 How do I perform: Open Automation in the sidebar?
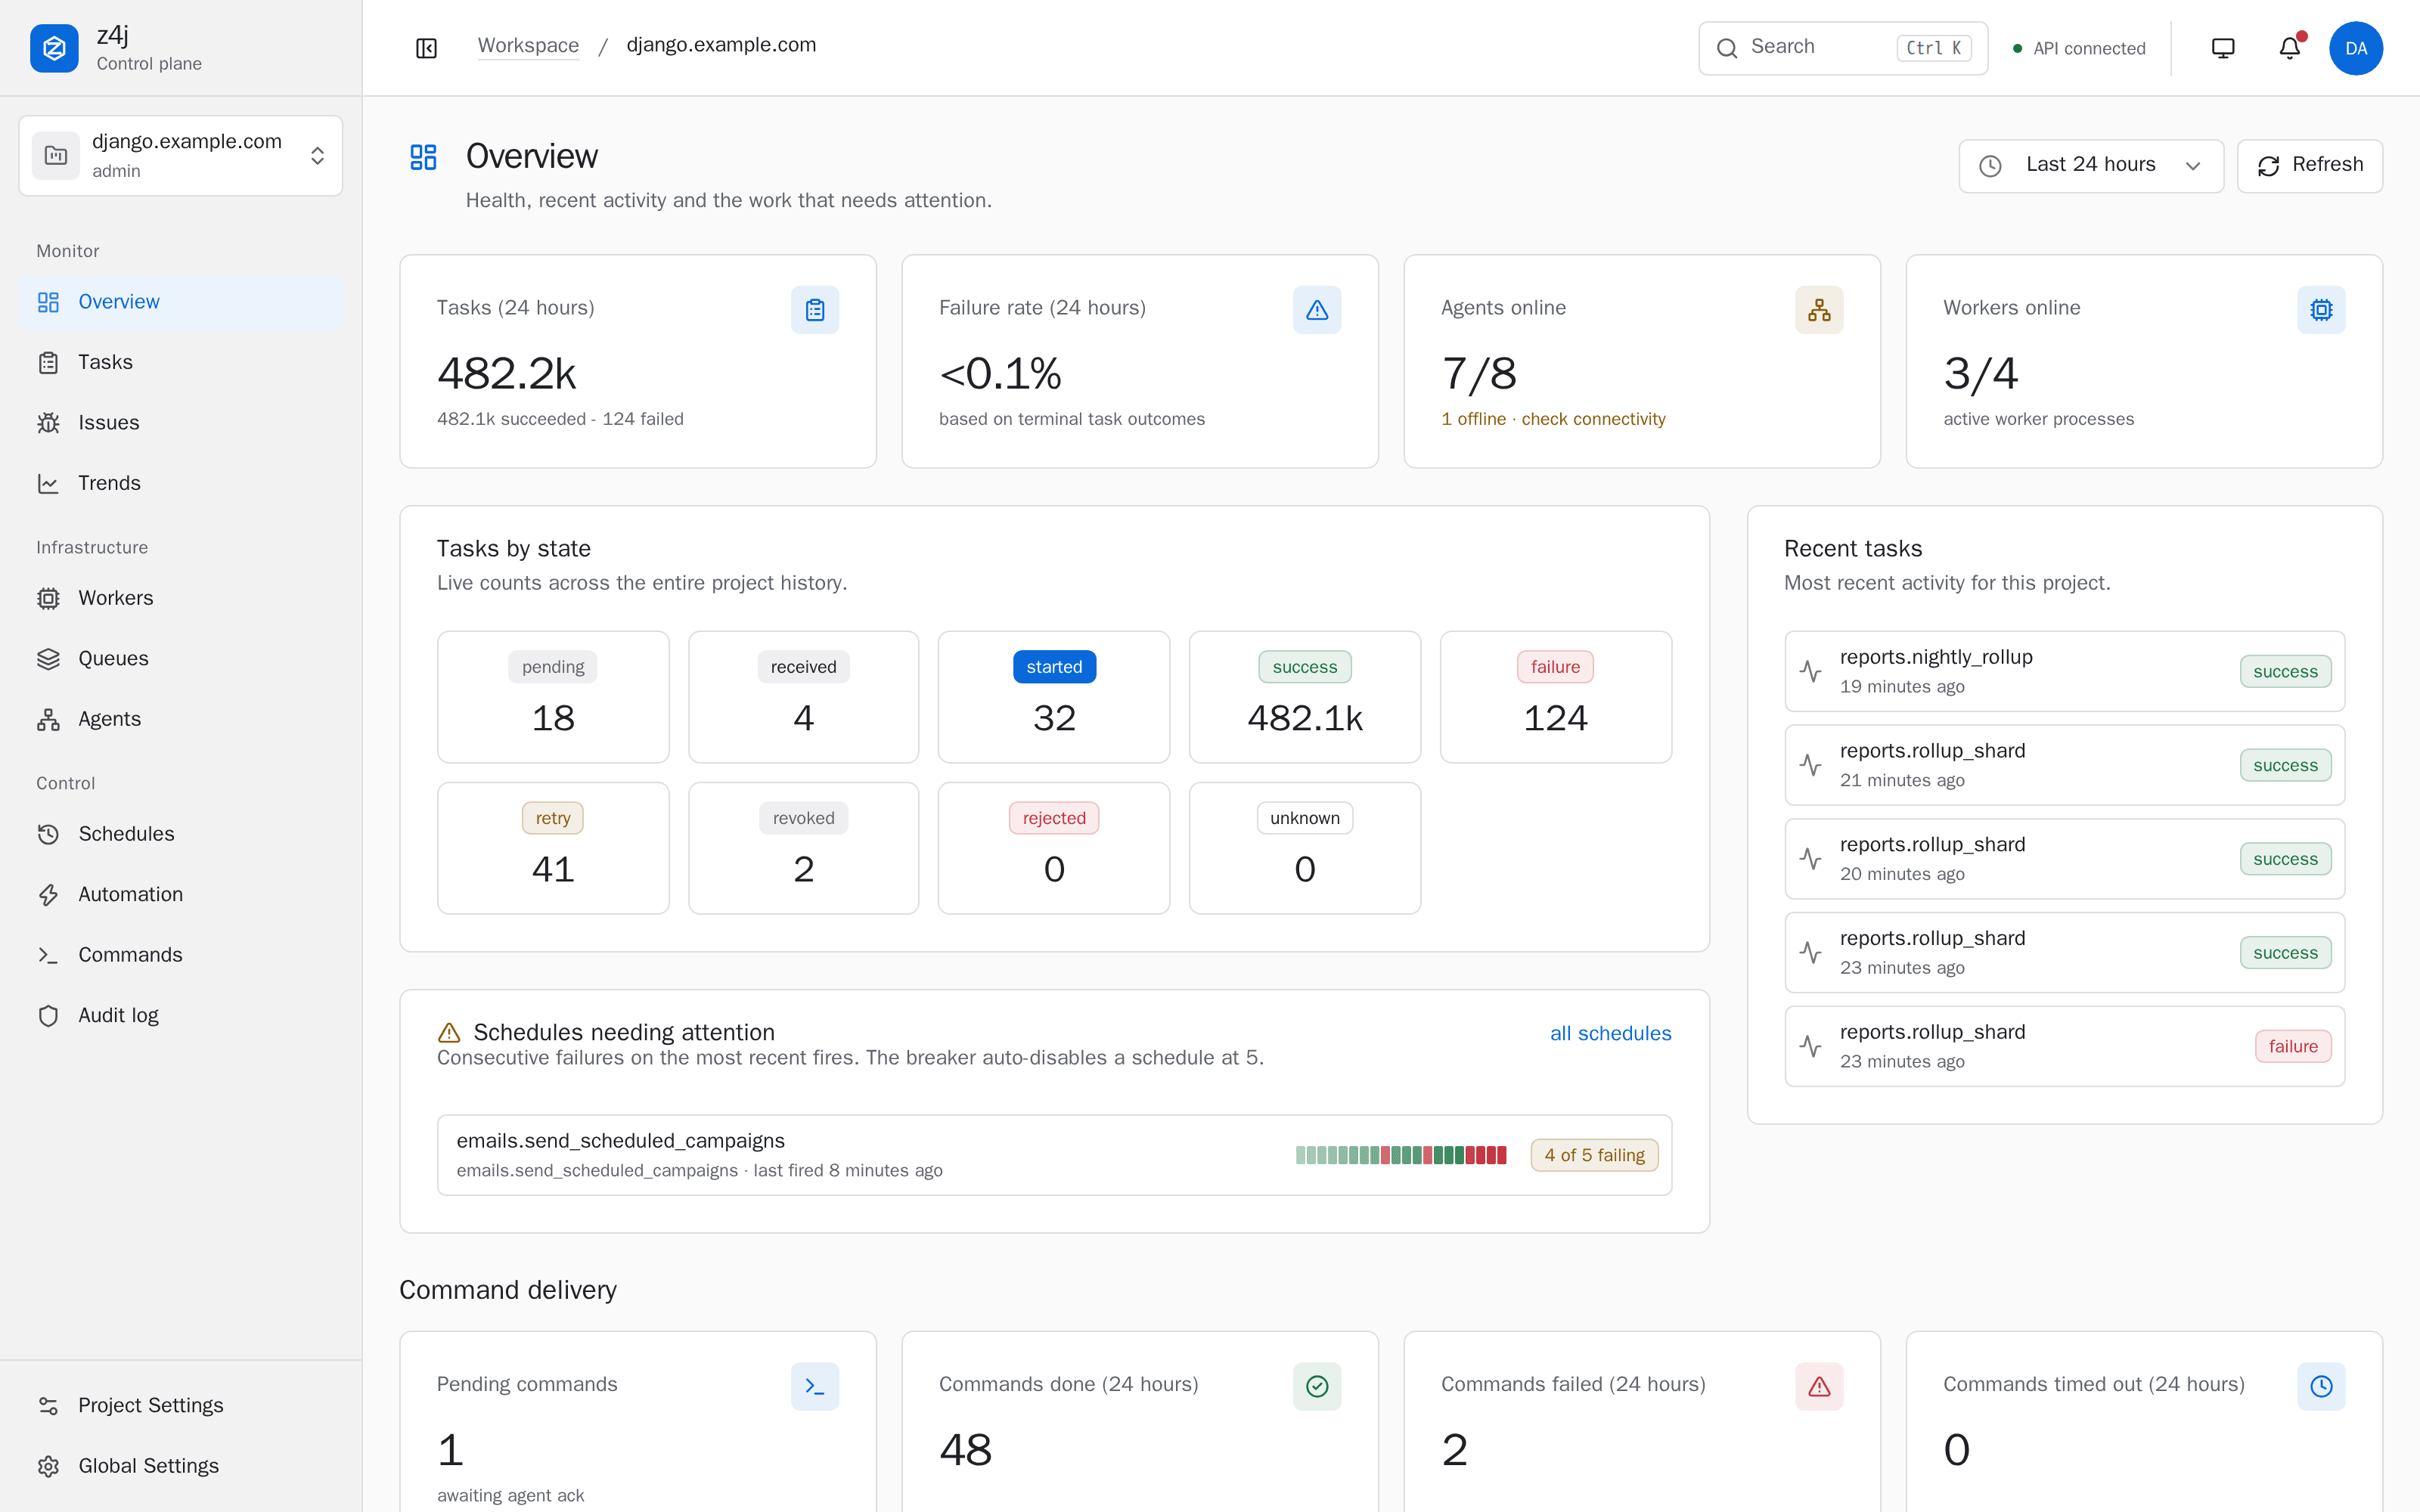pos(181,894)
